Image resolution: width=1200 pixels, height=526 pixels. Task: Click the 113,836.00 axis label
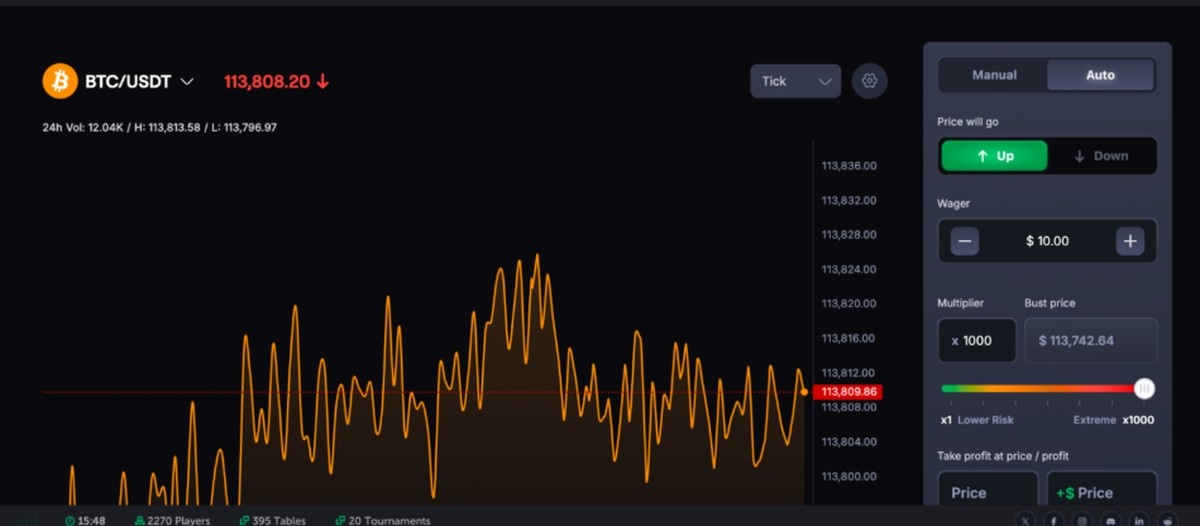[849, 166]
